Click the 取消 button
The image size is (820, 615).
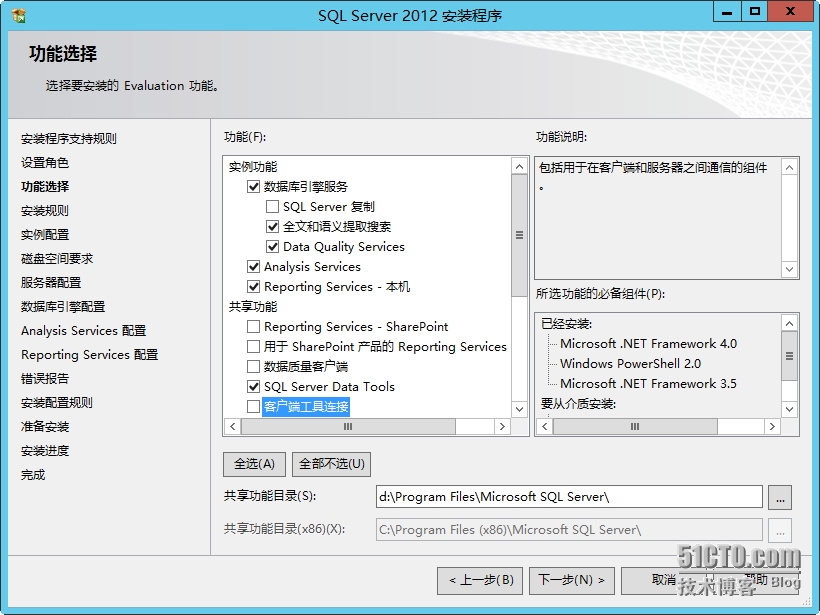coord(663,580)
